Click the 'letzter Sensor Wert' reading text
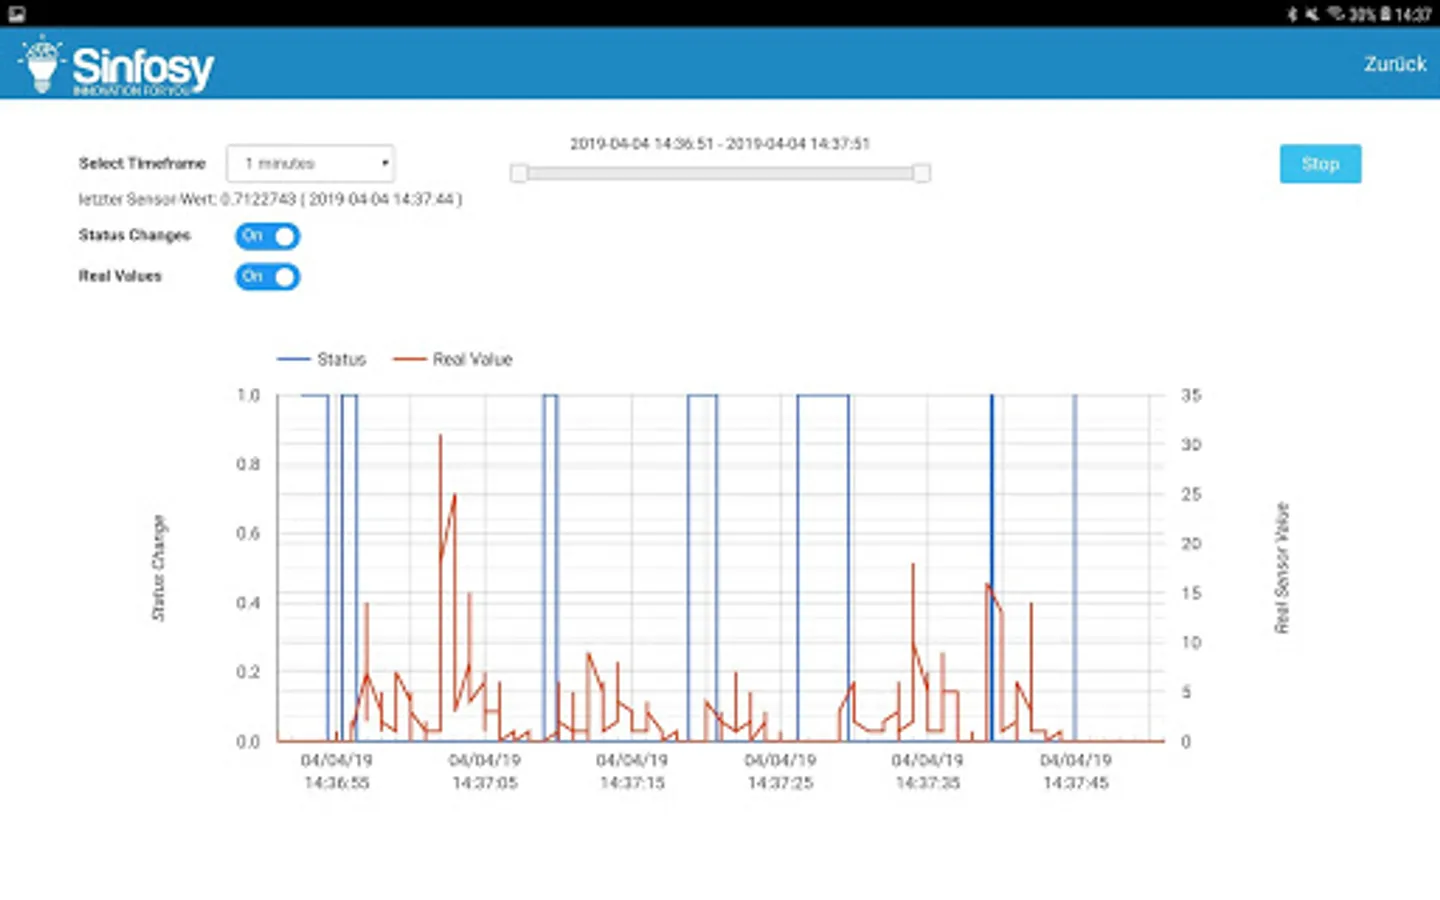The image size is (1440, 900). [270, 199]
